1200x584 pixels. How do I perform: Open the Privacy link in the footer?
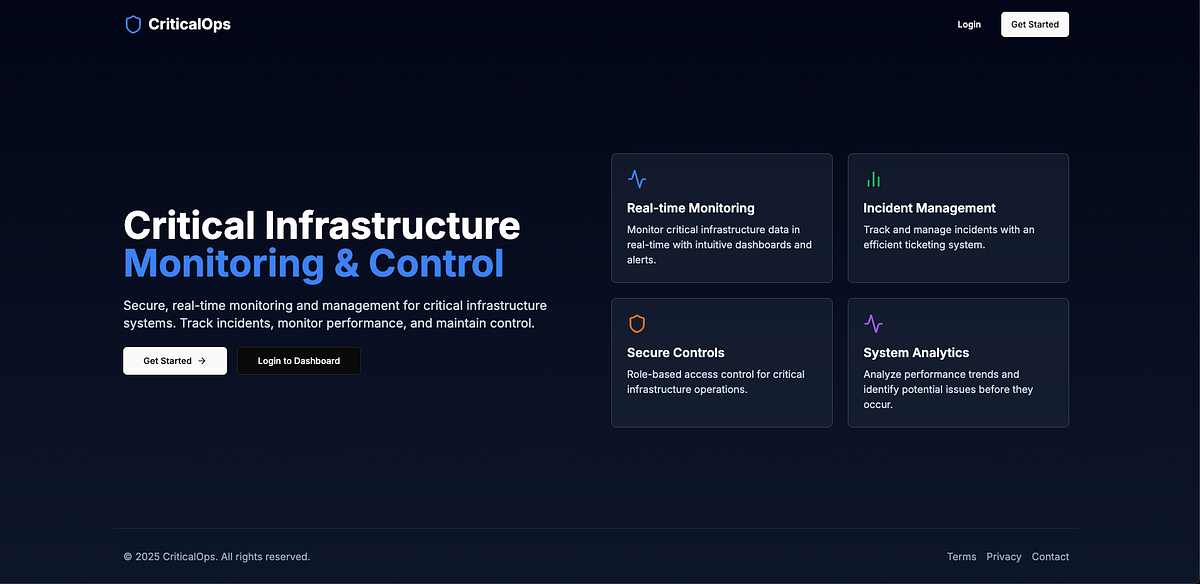pyautogui.click(x=1004, y=556)
